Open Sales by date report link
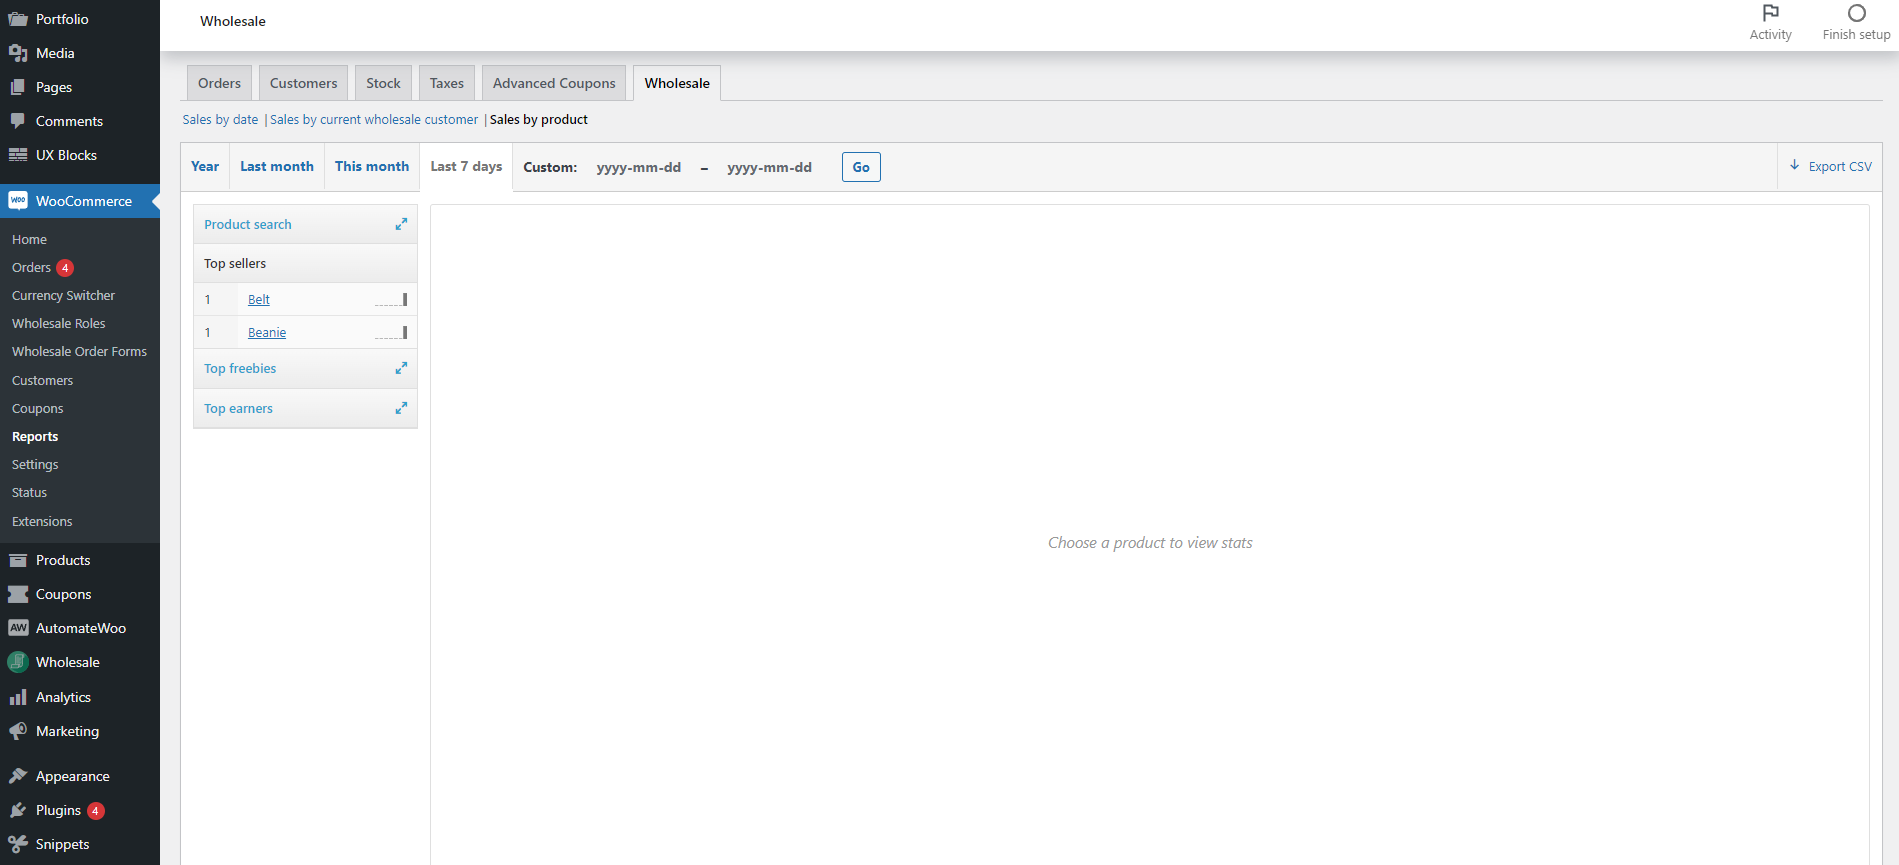 click(220, 120)
